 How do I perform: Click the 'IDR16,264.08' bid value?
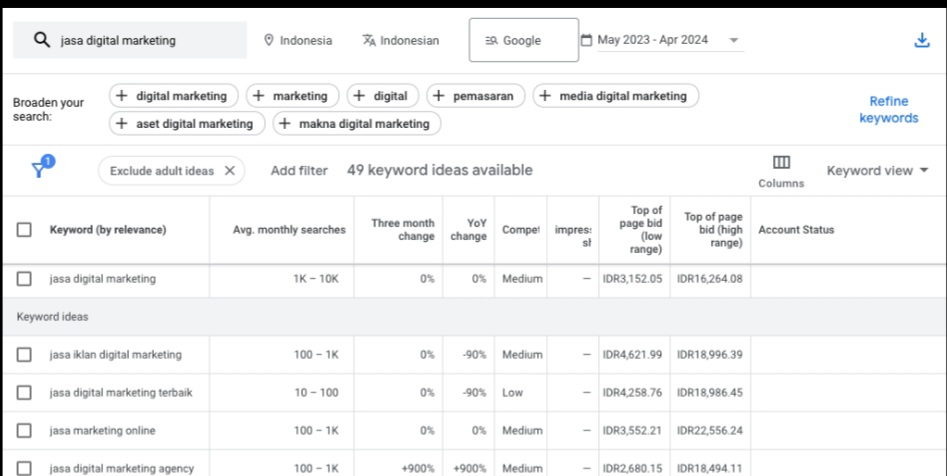[x=710, y=278]
